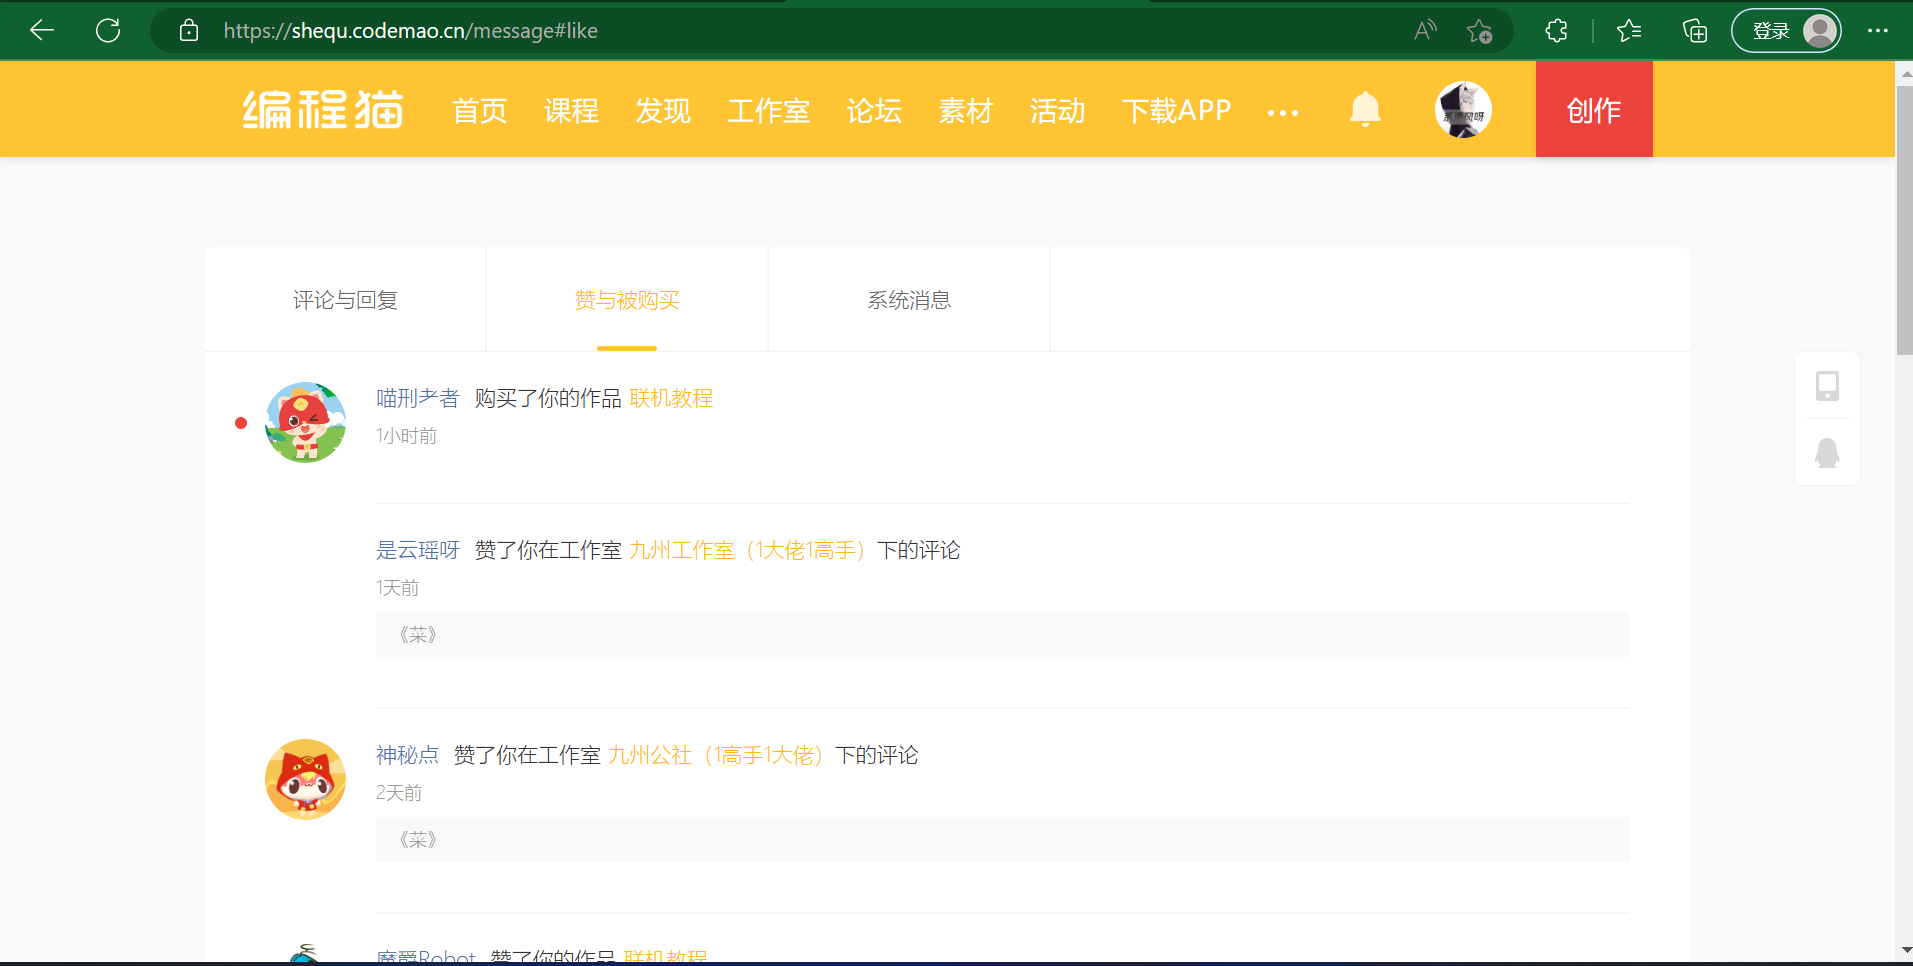Open the 活动 nav item
Viewport: 1913px width, 966px height.
click(1058, 110)
